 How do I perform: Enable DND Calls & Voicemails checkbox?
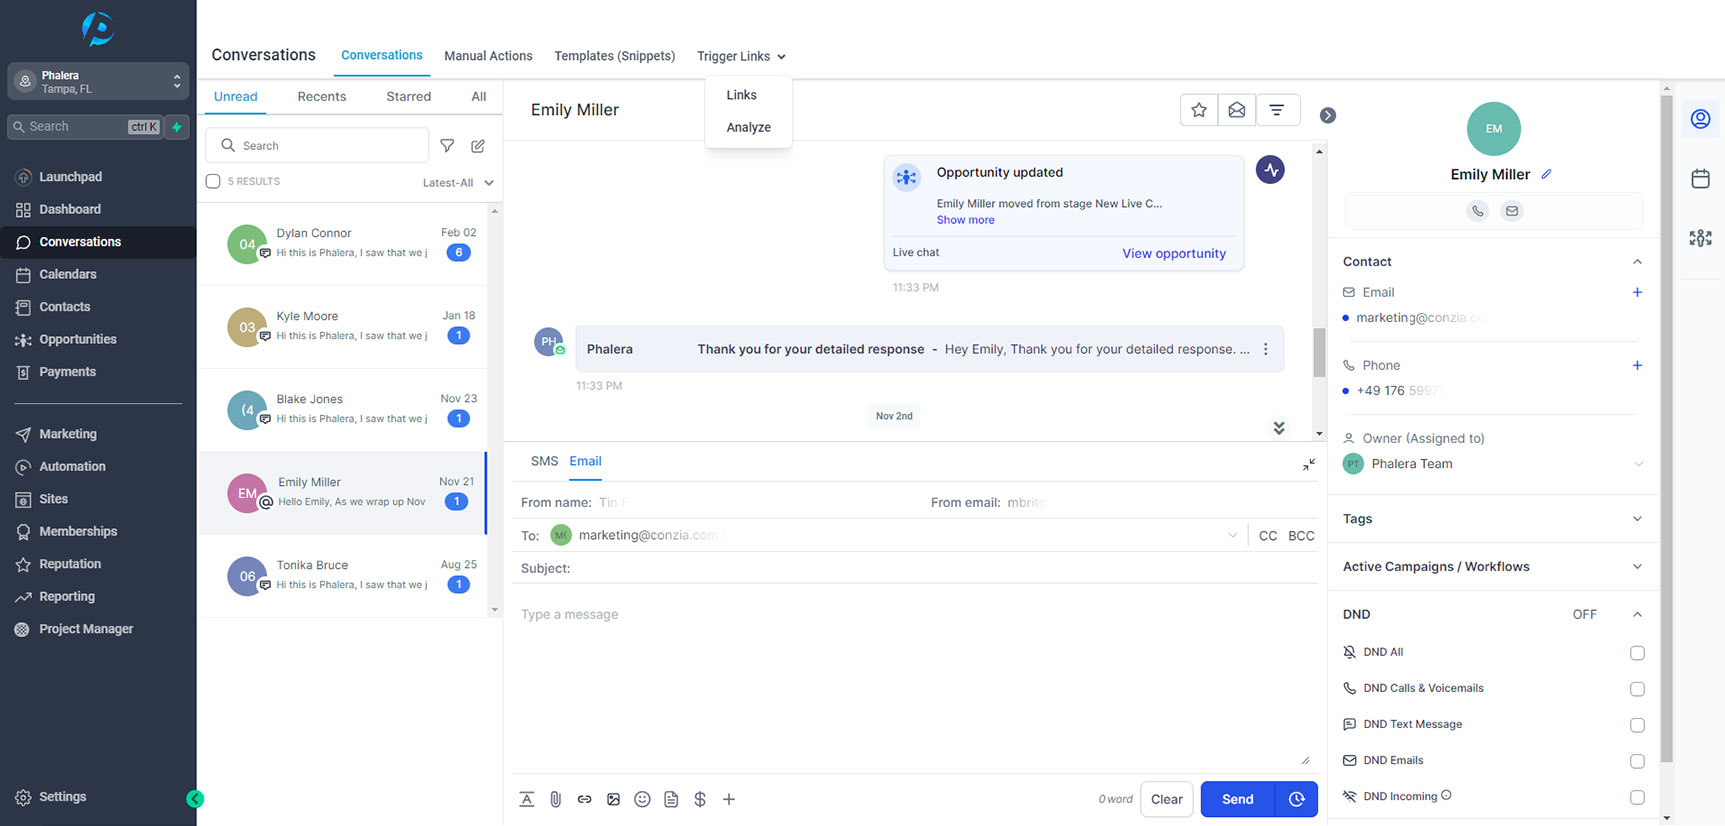click(x=1637, y=689)
